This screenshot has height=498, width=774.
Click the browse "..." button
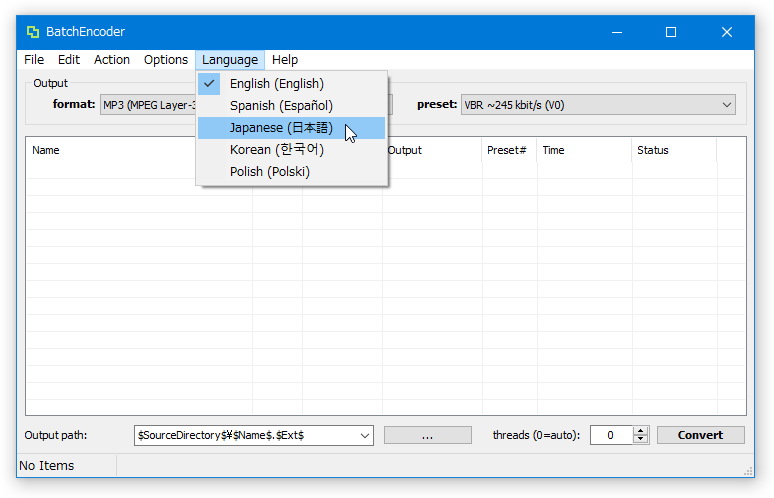427,435
